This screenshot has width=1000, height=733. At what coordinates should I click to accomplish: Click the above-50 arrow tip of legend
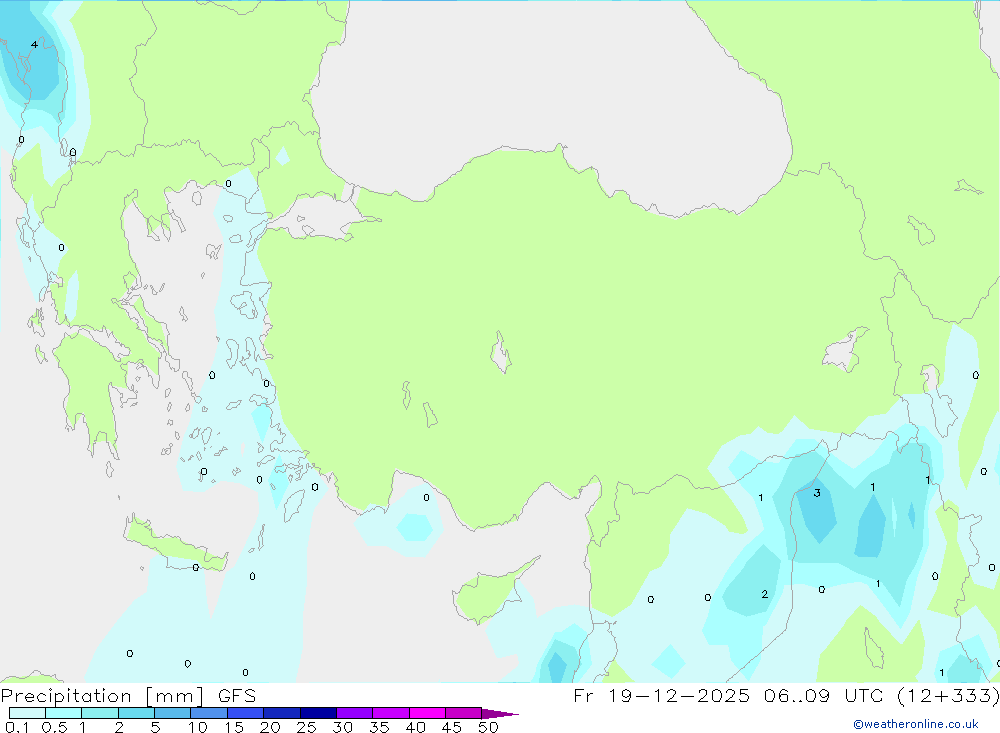click(500, 714)
